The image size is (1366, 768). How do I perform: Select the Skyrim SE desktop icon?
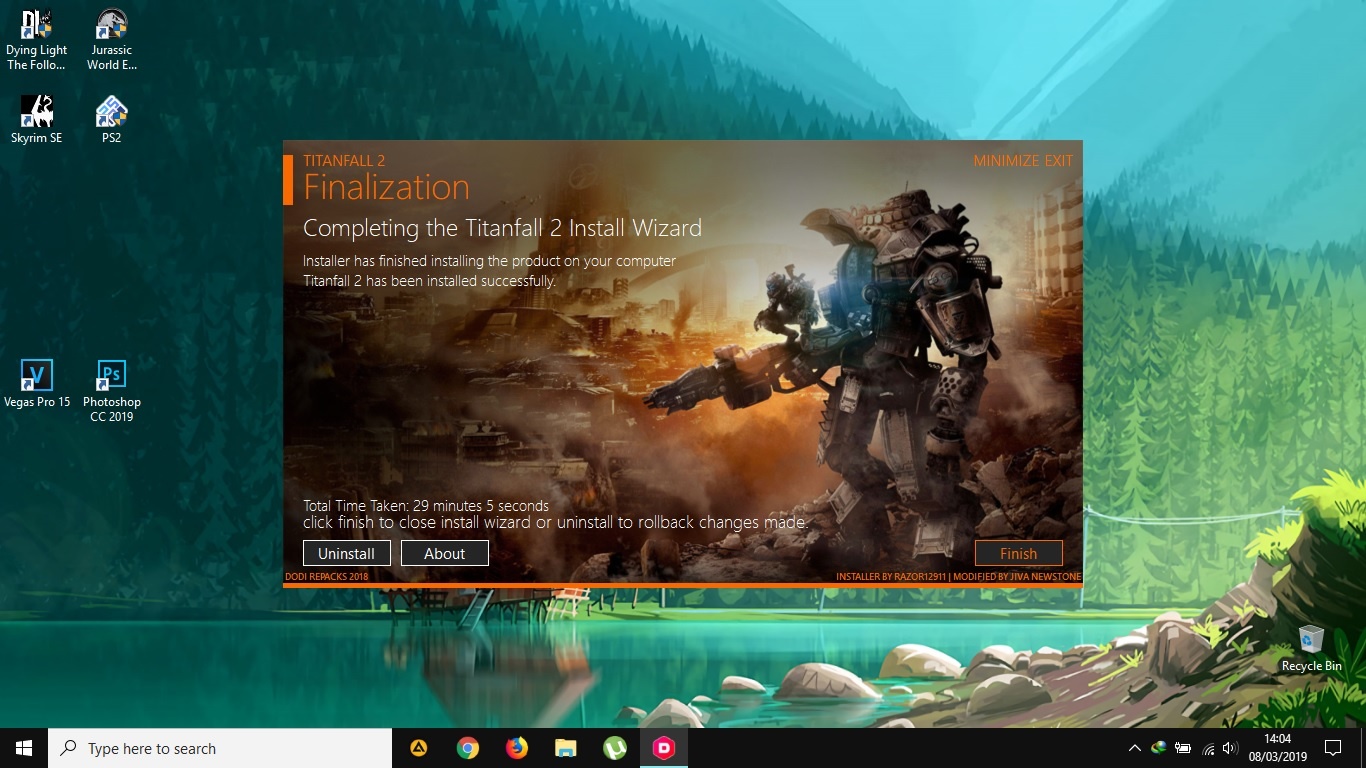(x=37, y=120)
